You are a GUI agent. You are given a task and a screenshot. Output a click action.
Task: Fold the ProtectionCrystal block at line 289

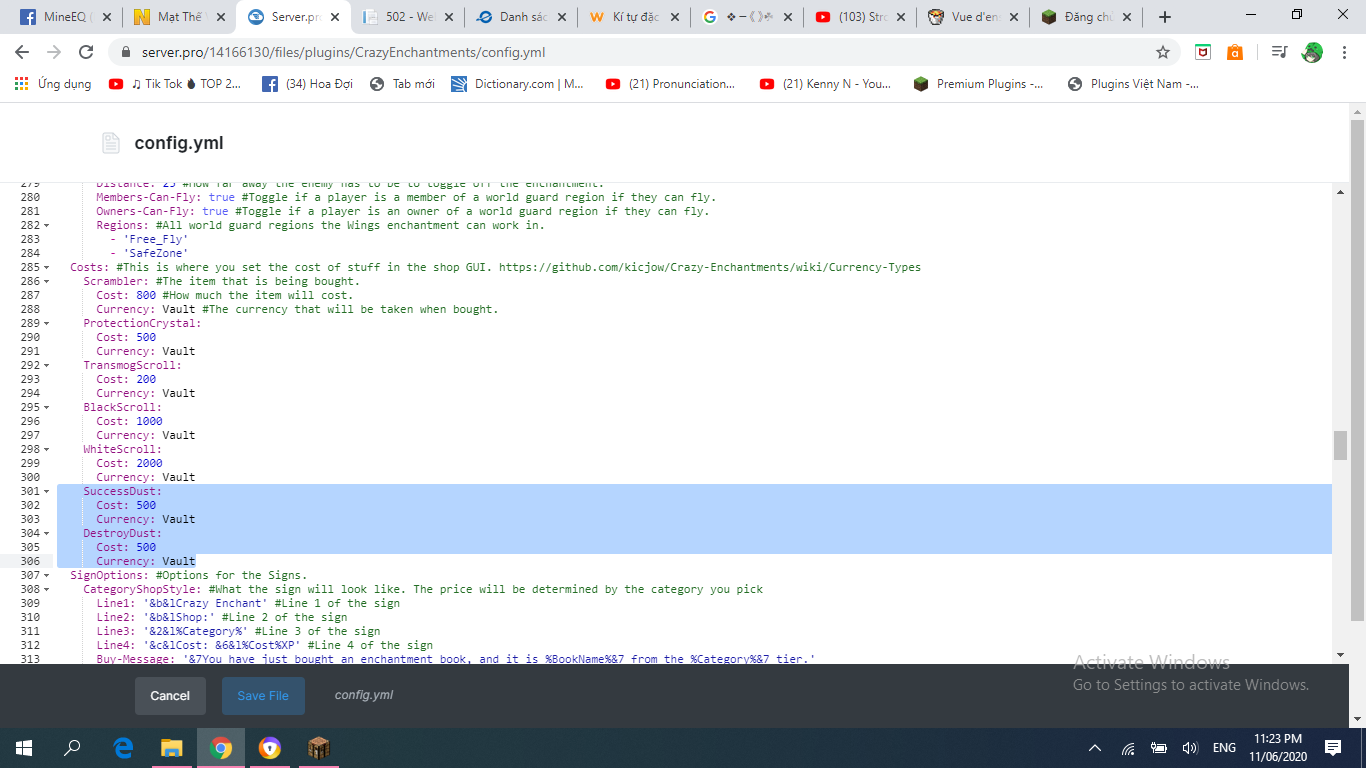click(47, 323)
